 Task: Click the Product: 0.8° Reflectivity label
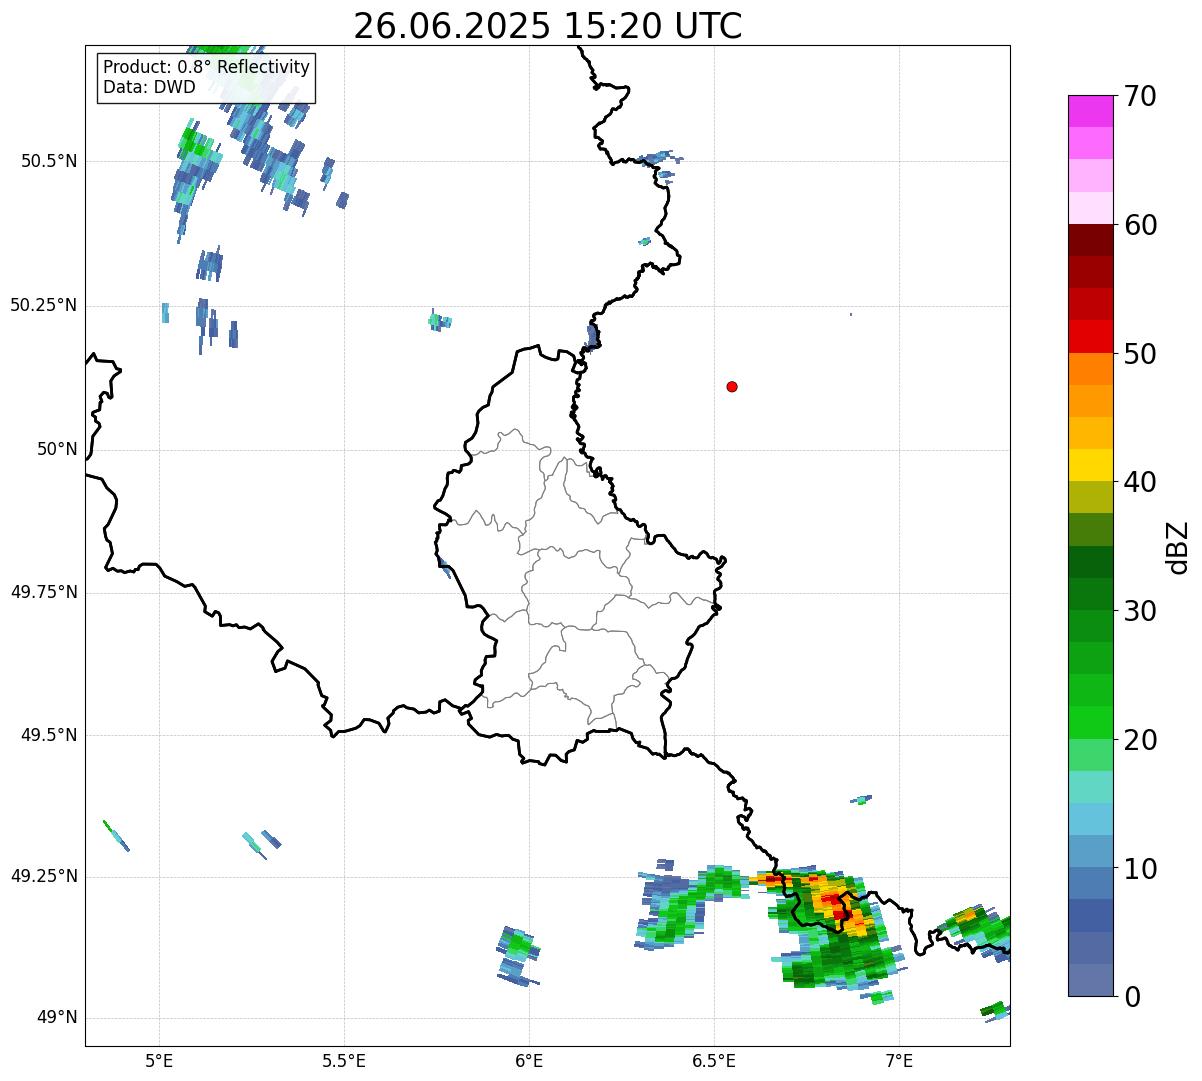207,67
